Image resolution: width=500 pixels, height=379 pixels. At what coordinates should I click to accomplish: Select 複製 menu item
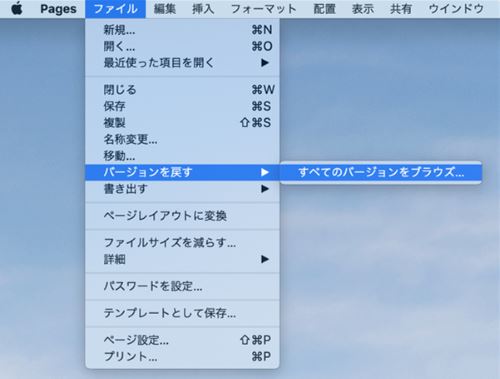click(182, 123)
